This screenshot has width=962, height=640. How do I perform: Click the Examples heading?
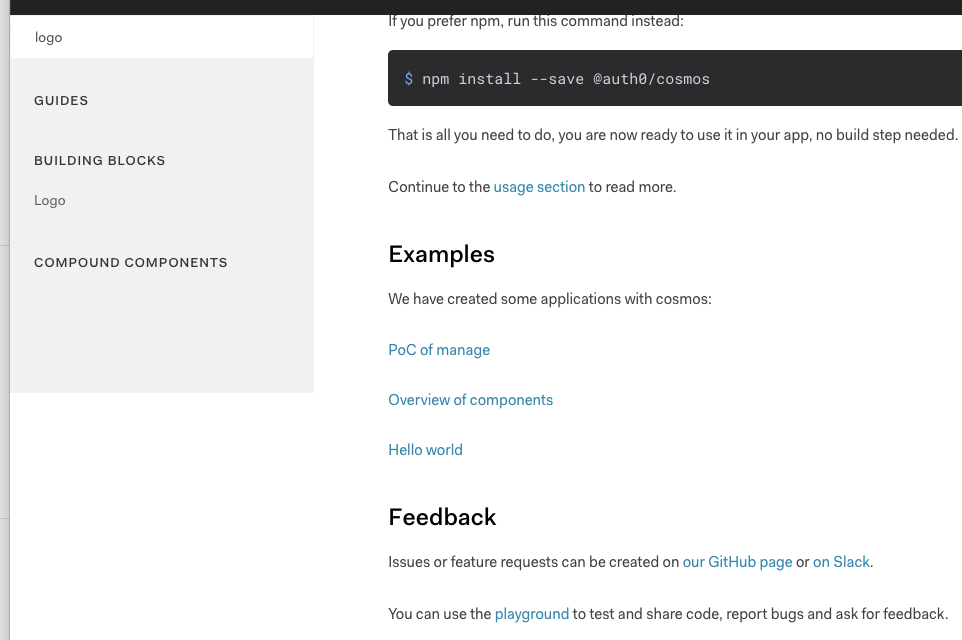pyautogui.click(x=441, y=254)
